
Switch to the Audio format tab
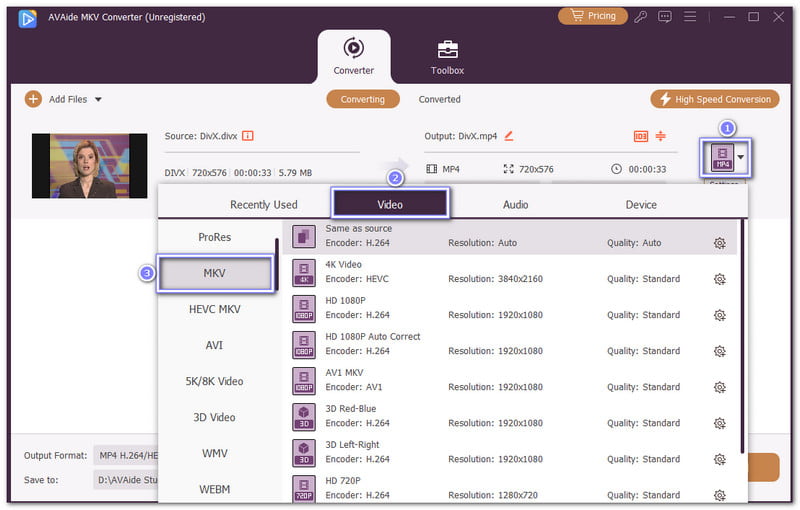[x=515, y=204]
